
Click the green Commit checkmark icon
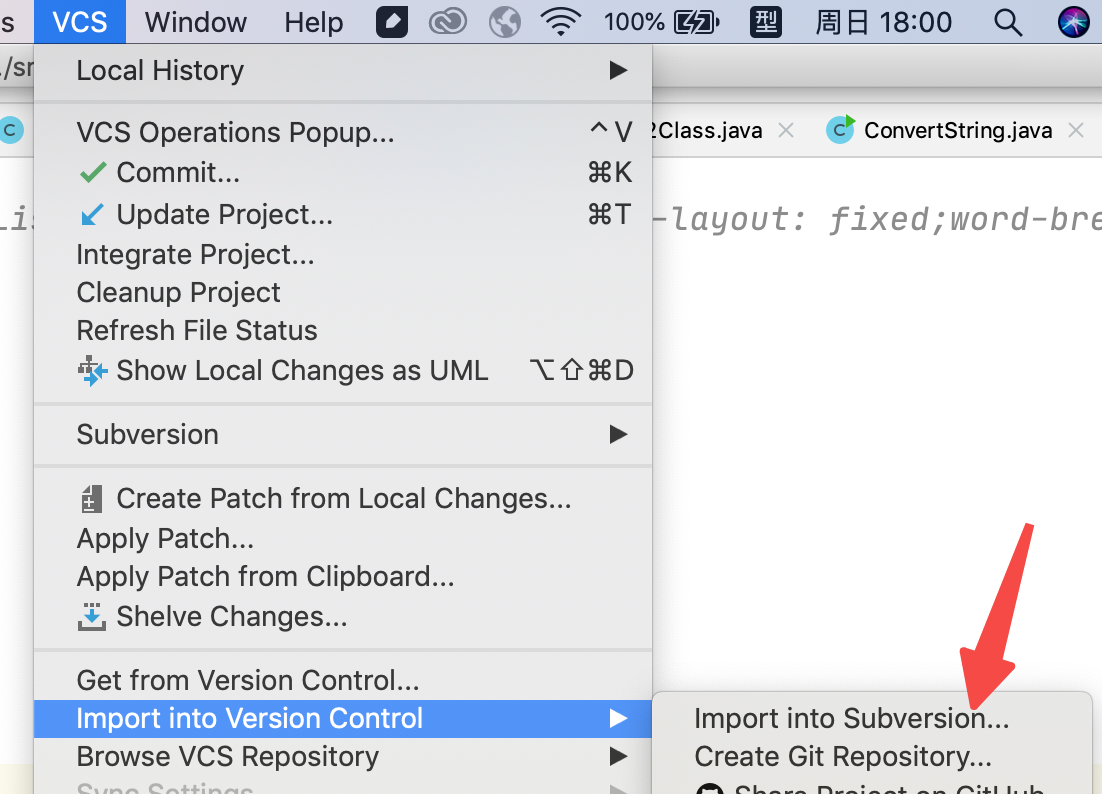[x=93, y=172]
